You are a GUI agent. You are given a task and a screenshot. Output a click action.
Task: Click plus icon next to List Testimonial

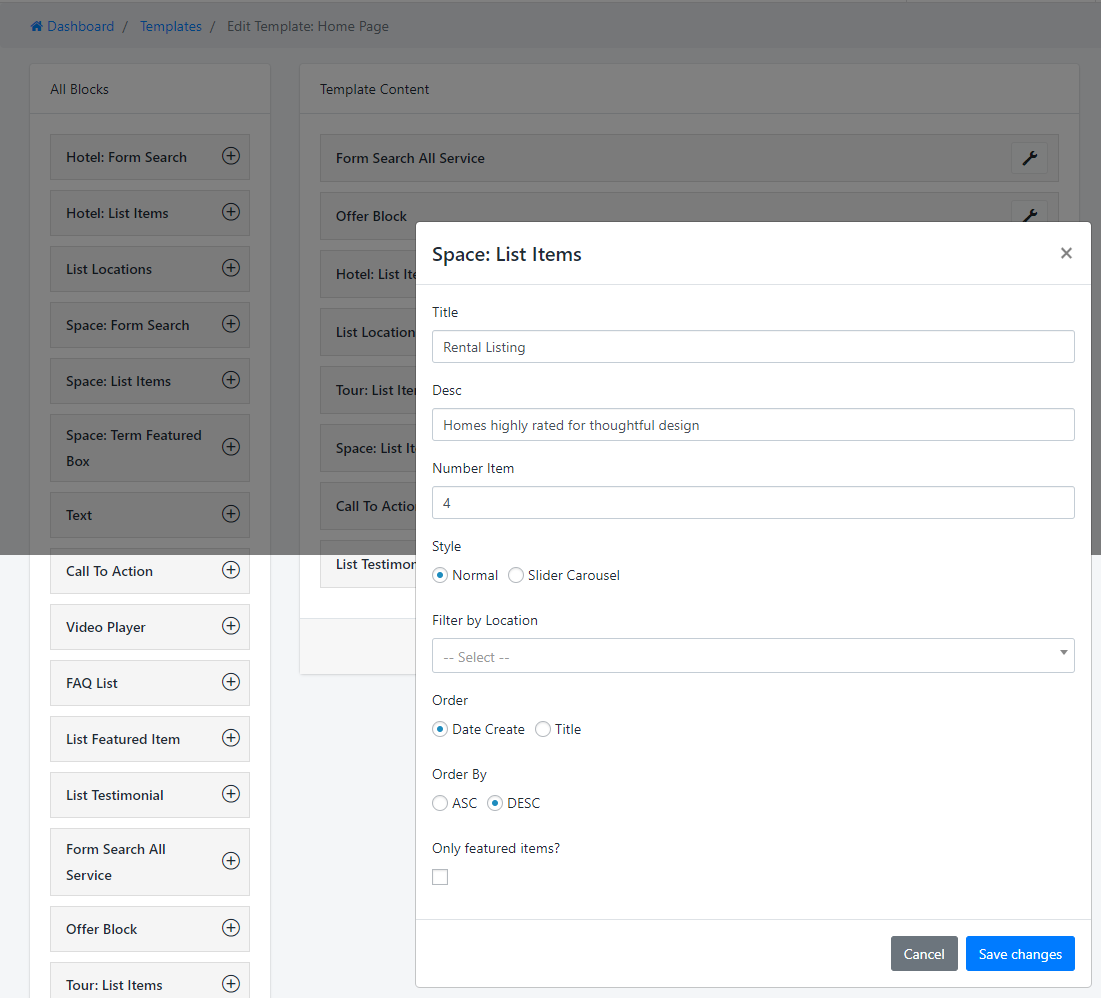[231, 794]
